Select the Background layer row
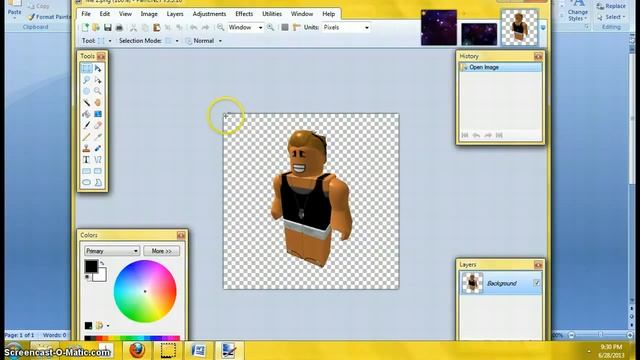640x360 pixels. (500, 283)
